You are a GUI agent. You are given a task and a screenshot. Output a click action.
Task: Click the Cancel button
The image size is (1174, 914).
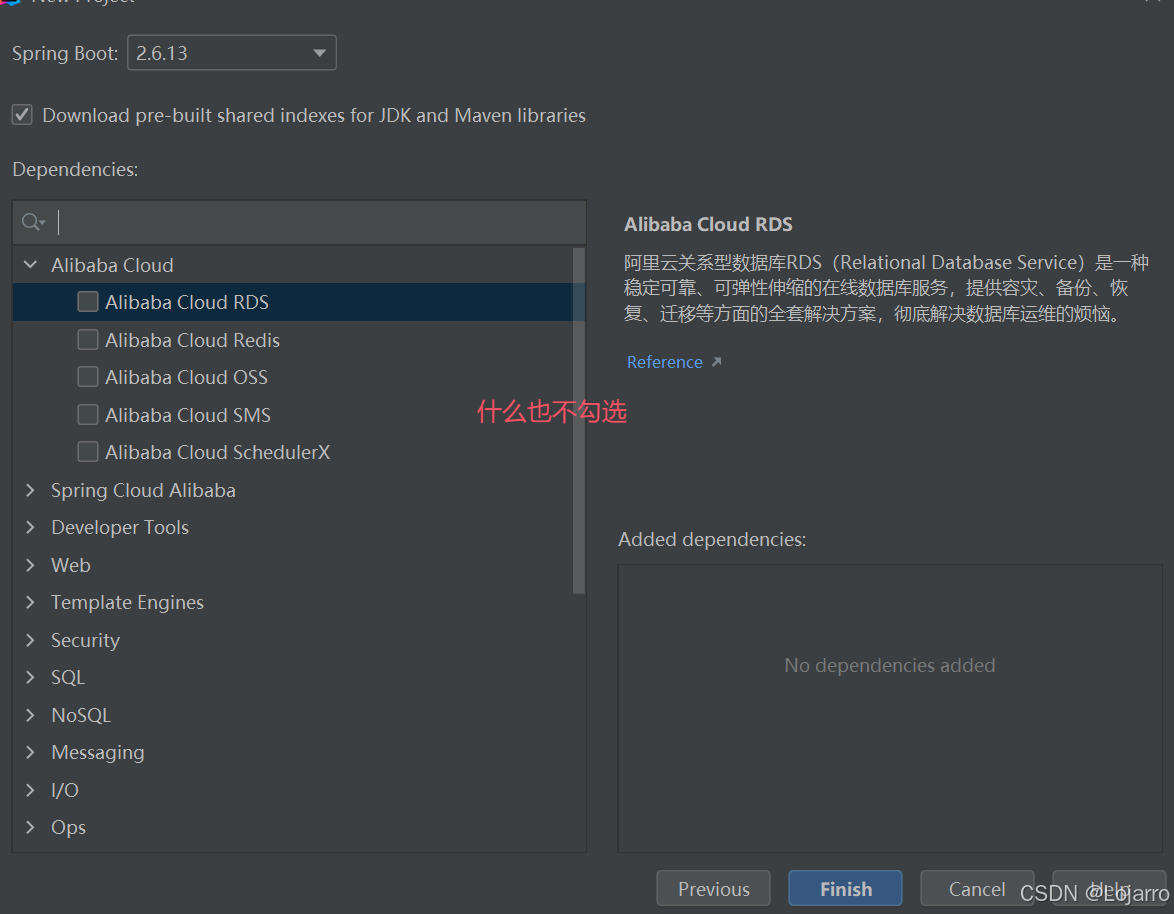pos(977,889)
